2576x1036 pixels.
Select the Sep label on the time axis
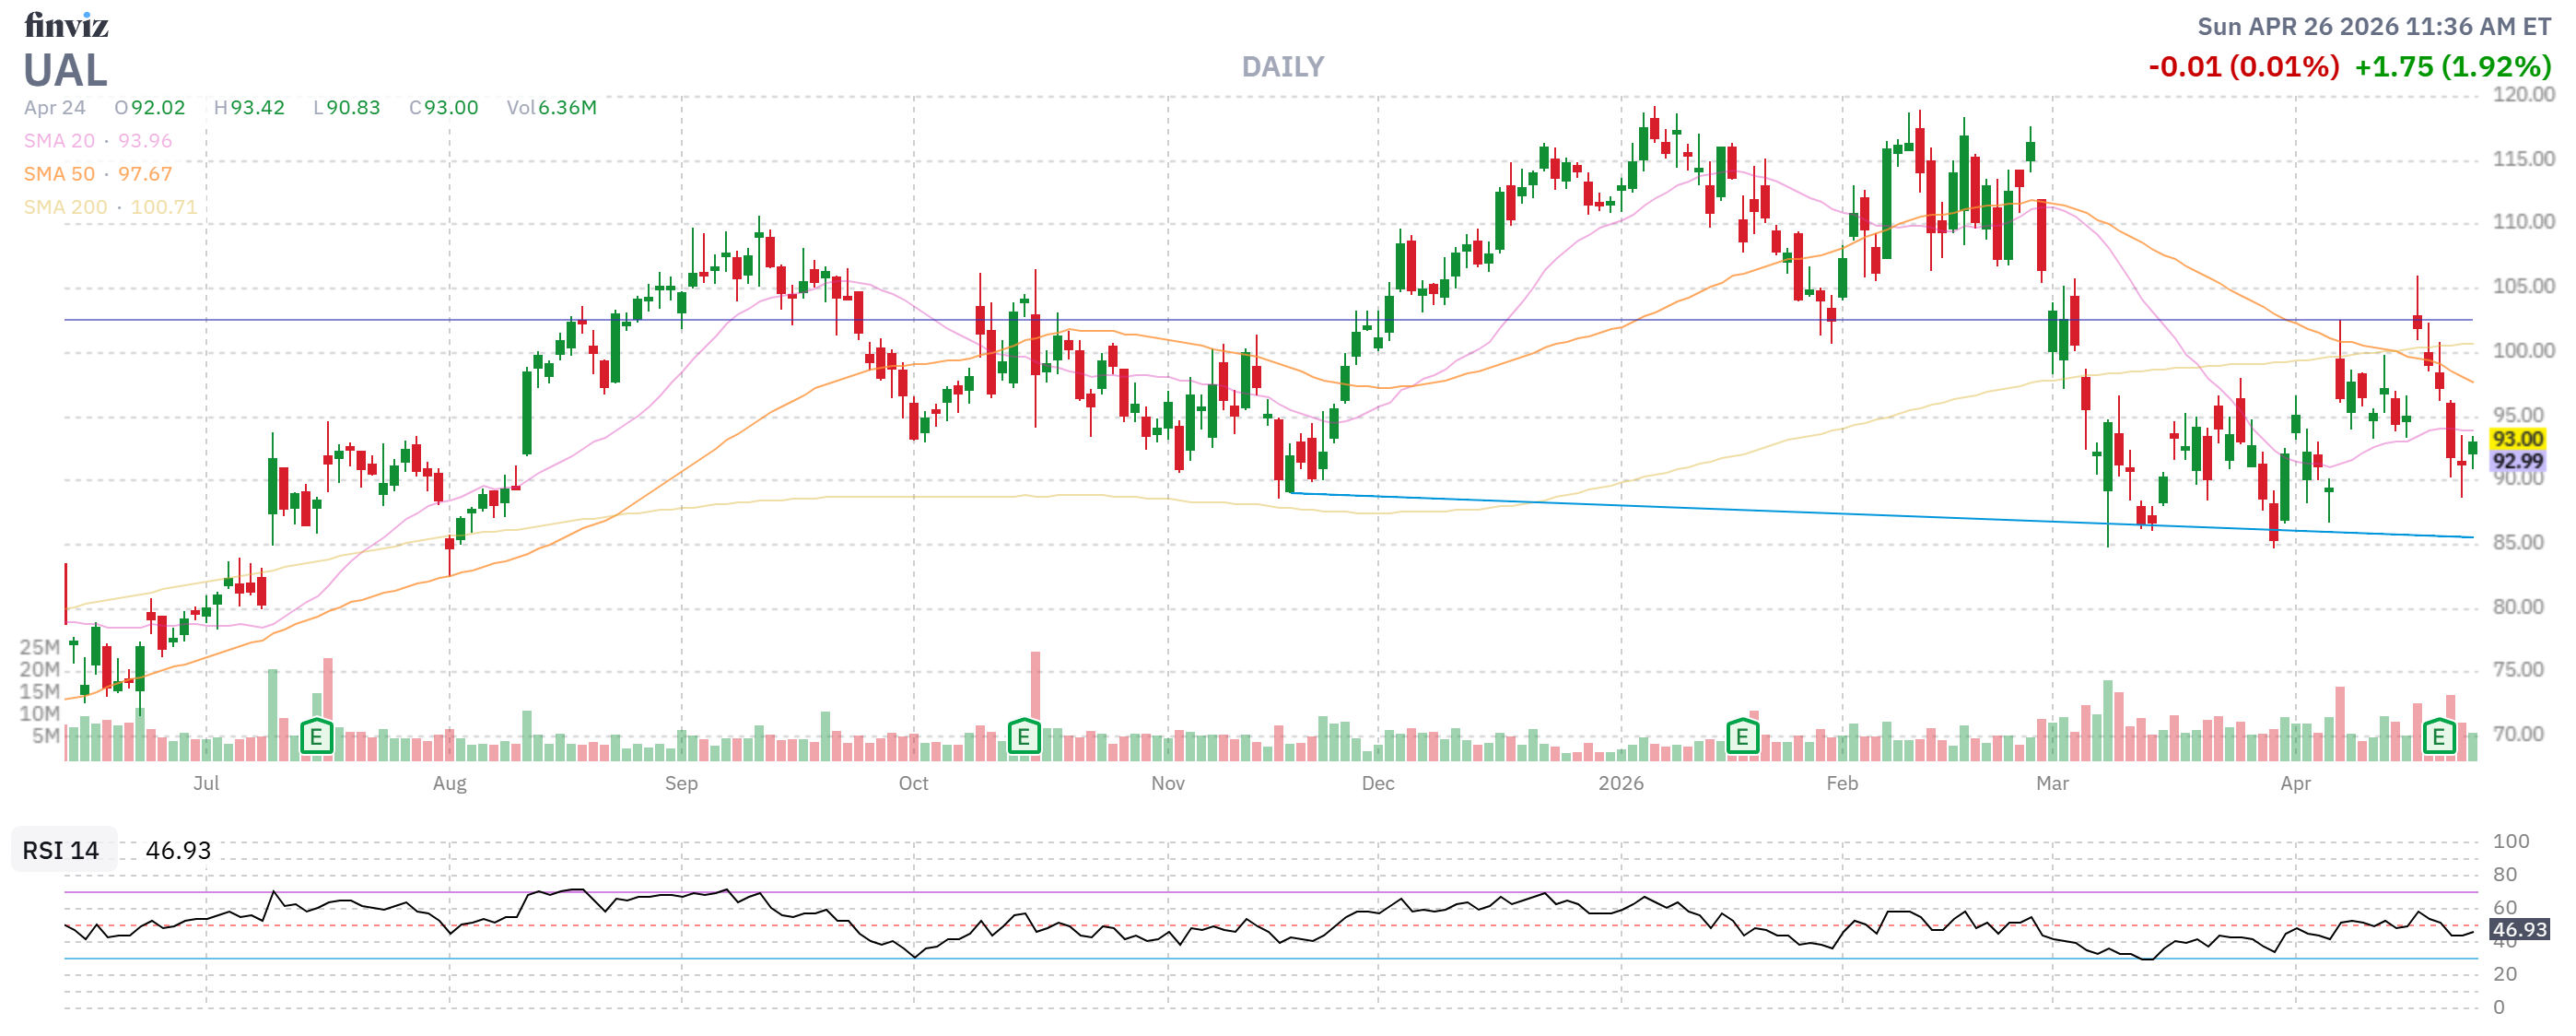(681, 783)
